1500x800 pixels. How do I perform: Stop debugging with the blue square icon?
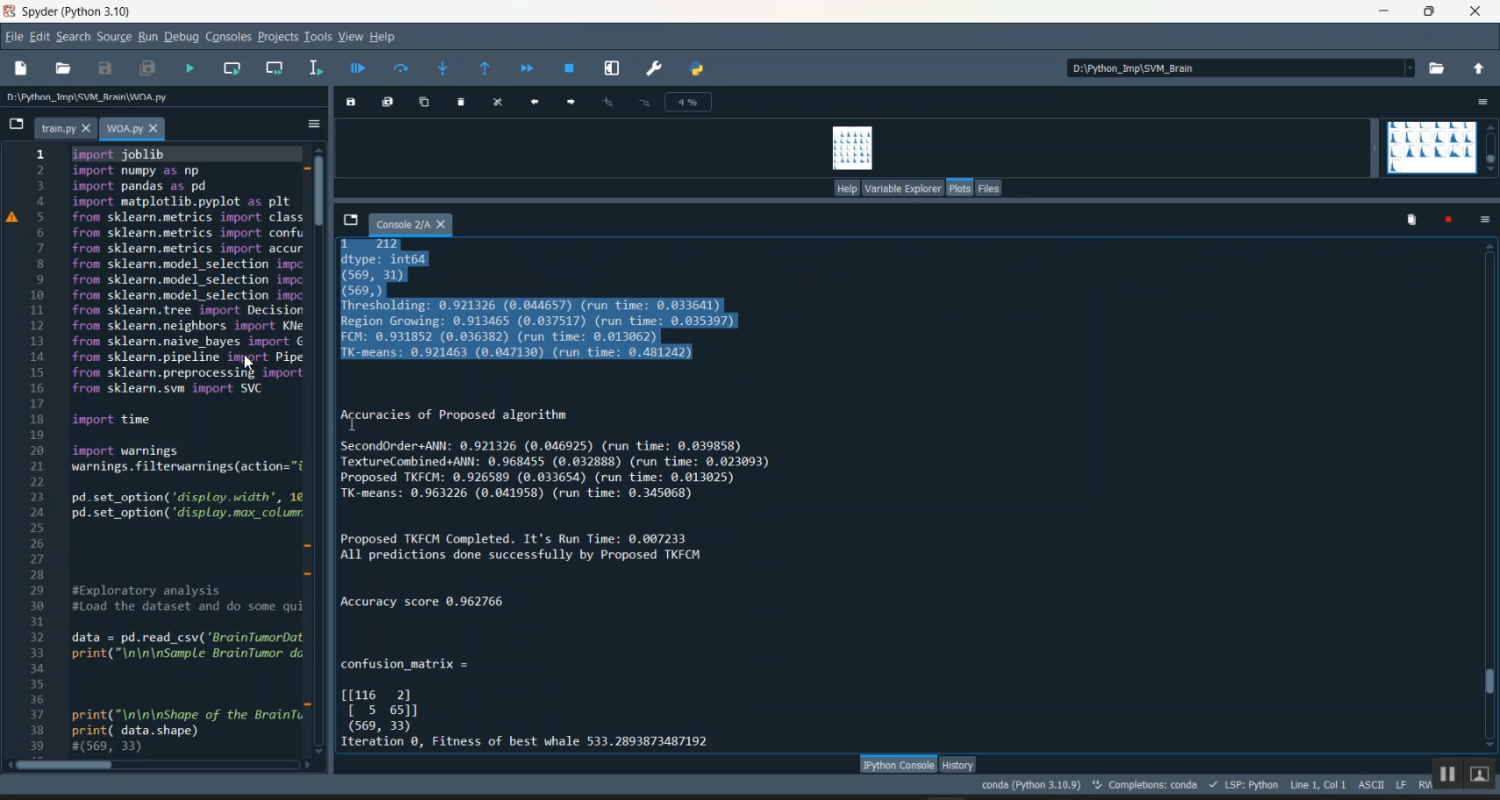(x=569, y=69)
